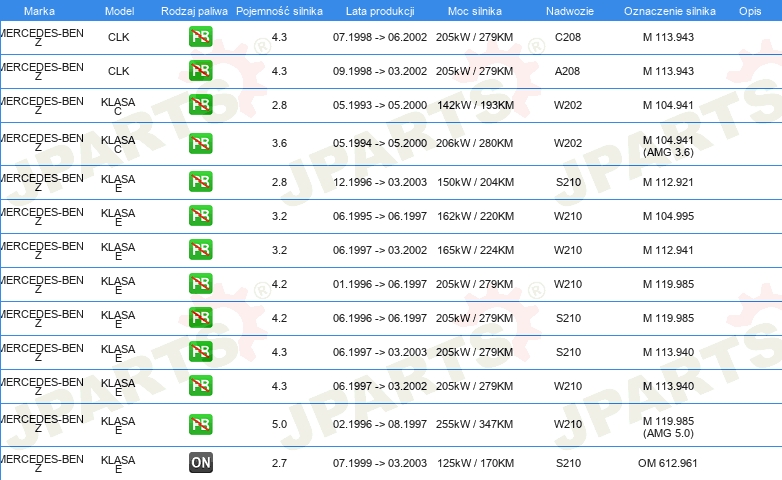The image size is (782, 480).
Task: Click power value 150kW / 204KM
Action: [475, 182]
